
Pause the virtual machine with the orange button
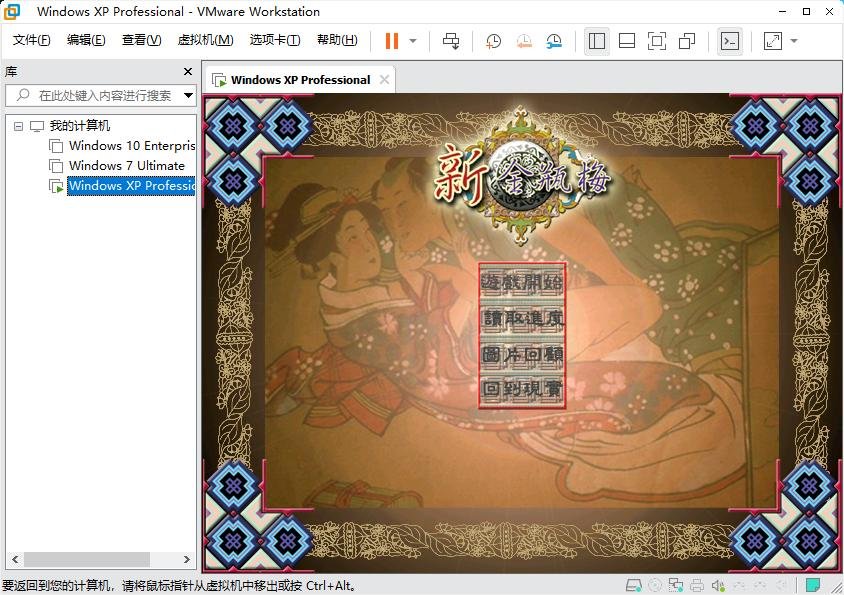[x=392, y=41]
